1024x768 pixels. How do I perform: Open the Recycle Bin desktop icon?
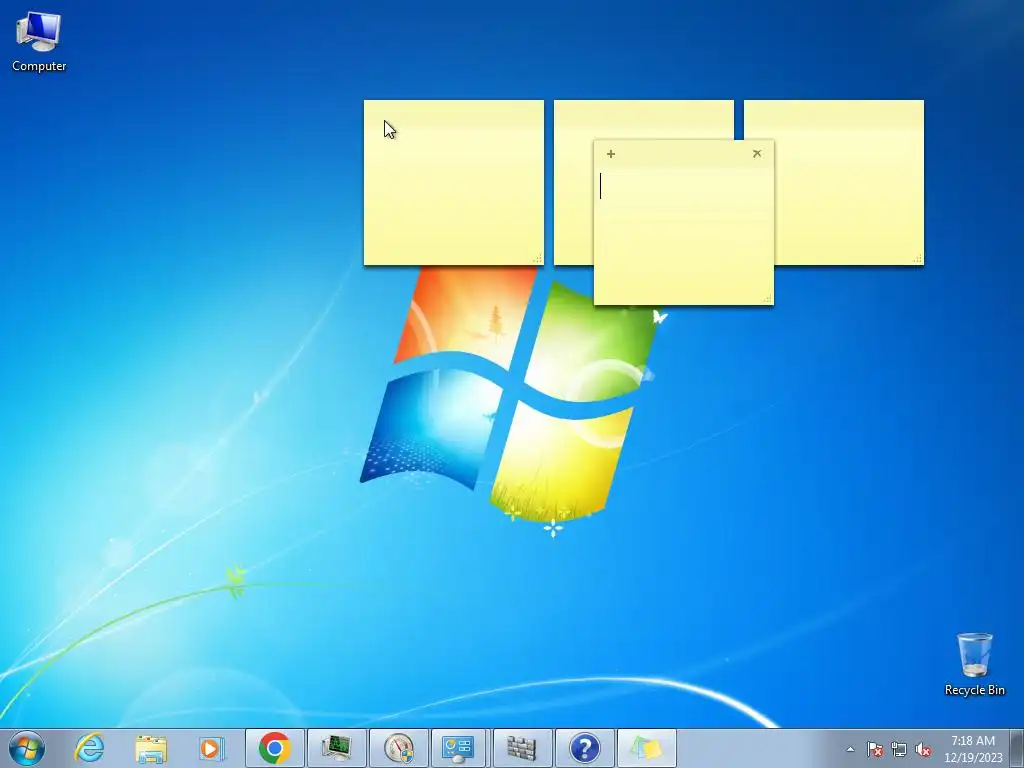974,664
